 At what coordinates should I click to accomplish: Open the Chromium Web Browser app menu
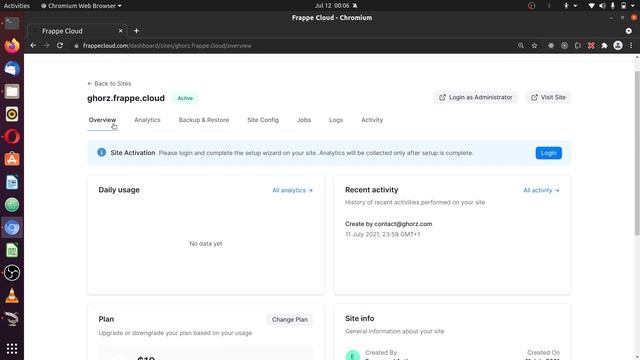[x=81, y=6]
